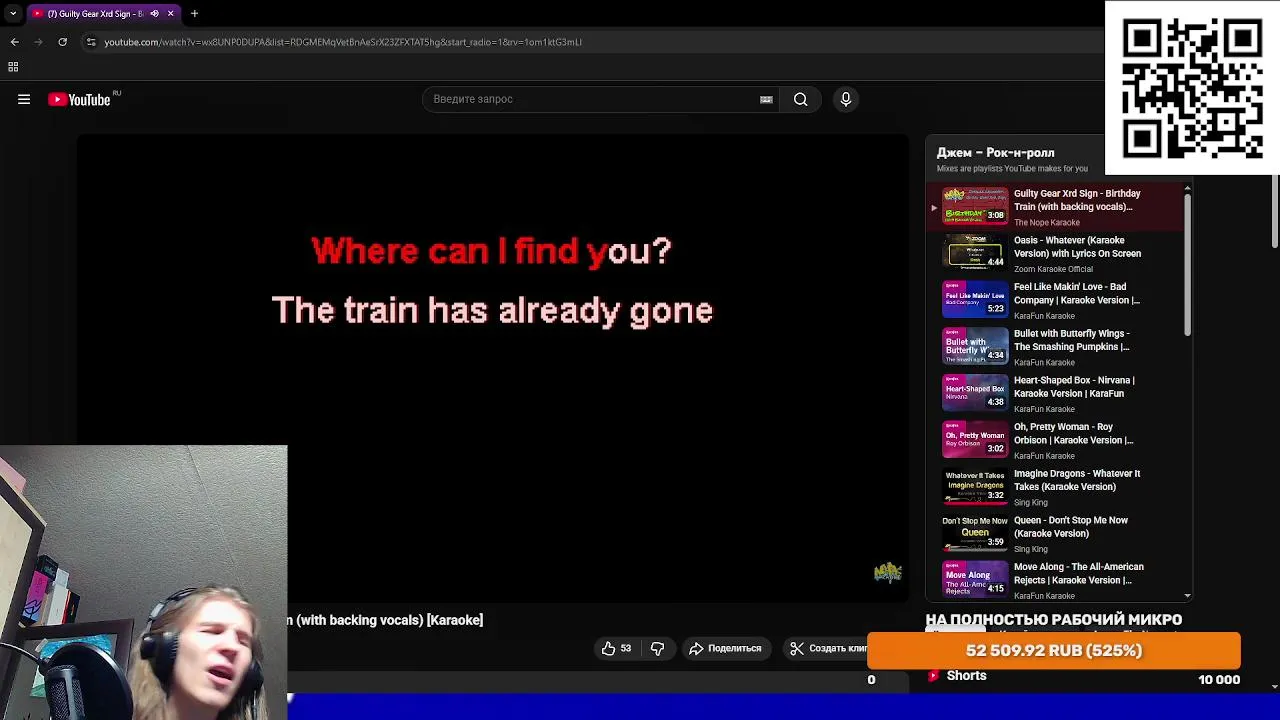
Task: Go back with browser back arrow
Action: 14,42
